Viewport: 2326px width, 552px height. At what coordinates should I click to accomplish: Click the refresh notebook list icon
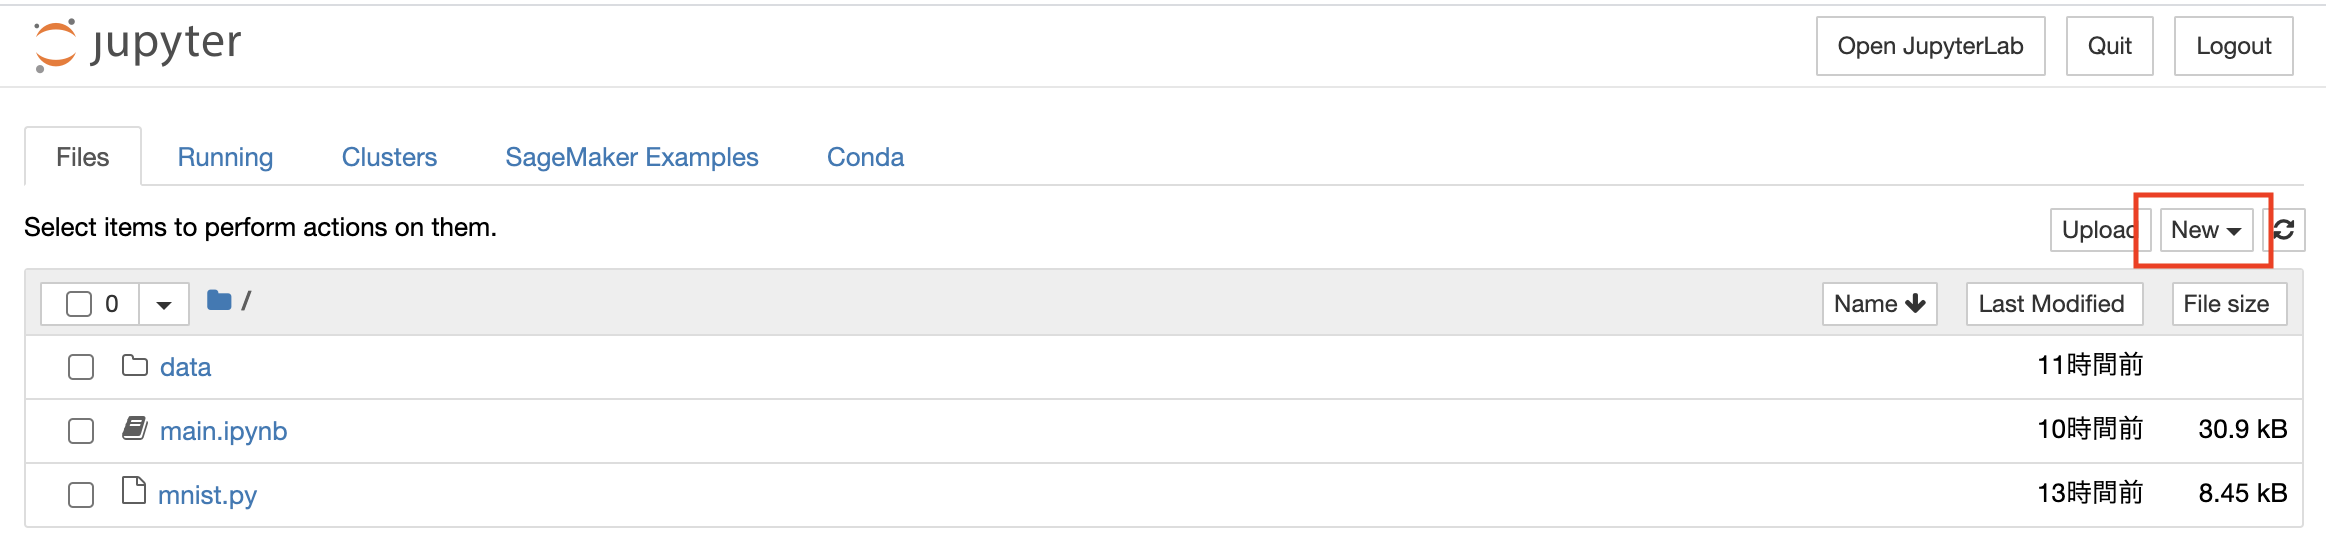2284,230
